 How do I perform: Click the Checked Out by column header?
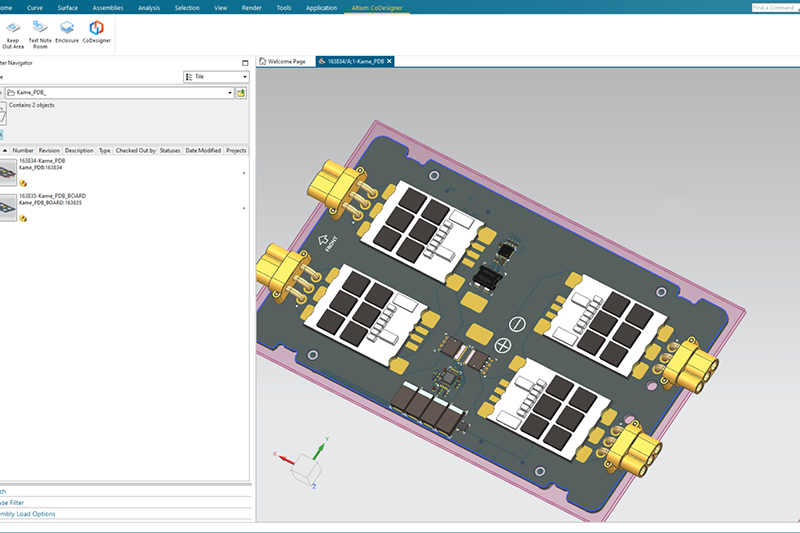pos(135,150)
